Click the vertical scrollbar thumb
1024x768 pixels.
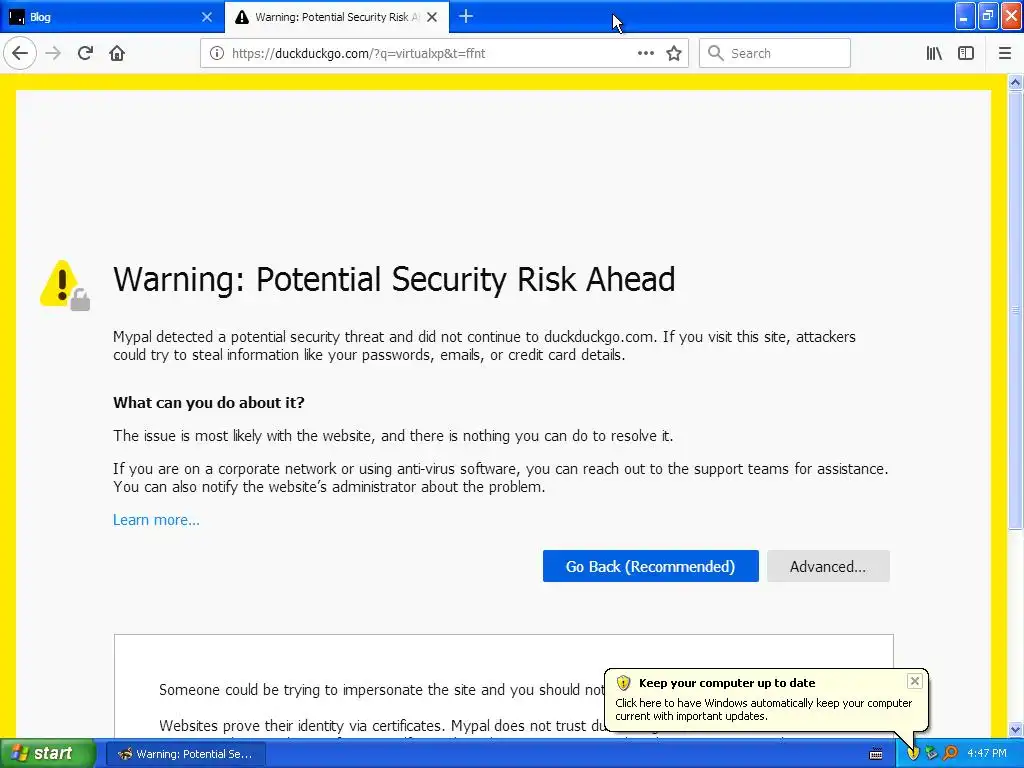point(1015,310)
